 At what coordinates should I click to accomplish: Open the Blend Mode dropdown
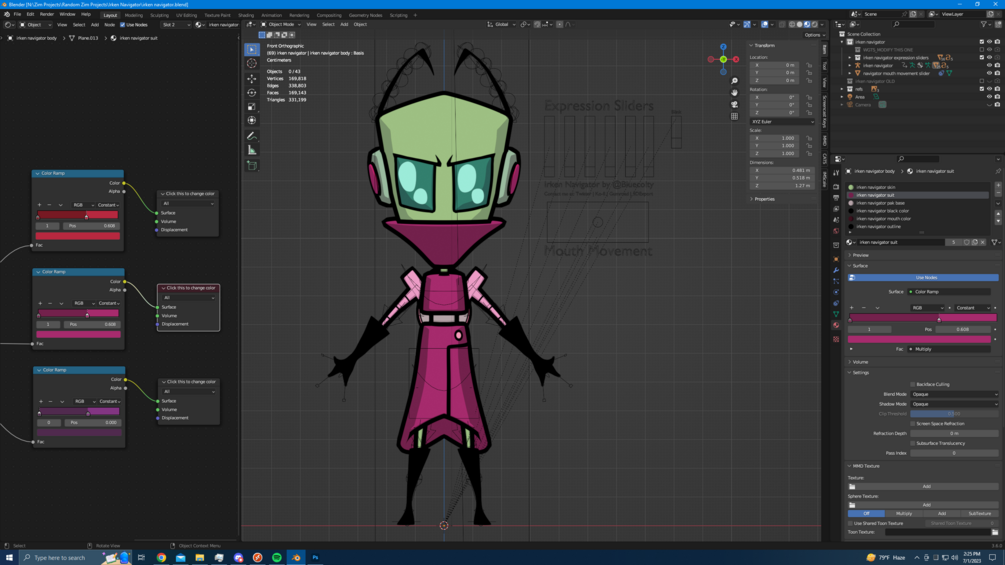(954, 394)
